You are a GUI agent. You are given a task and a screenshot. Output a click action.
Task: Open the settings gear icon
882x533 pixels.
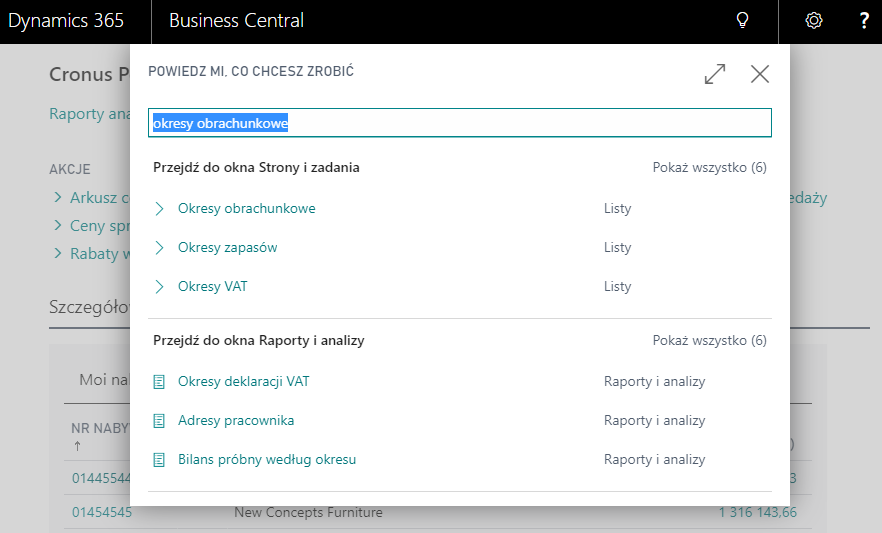point(813,21)
